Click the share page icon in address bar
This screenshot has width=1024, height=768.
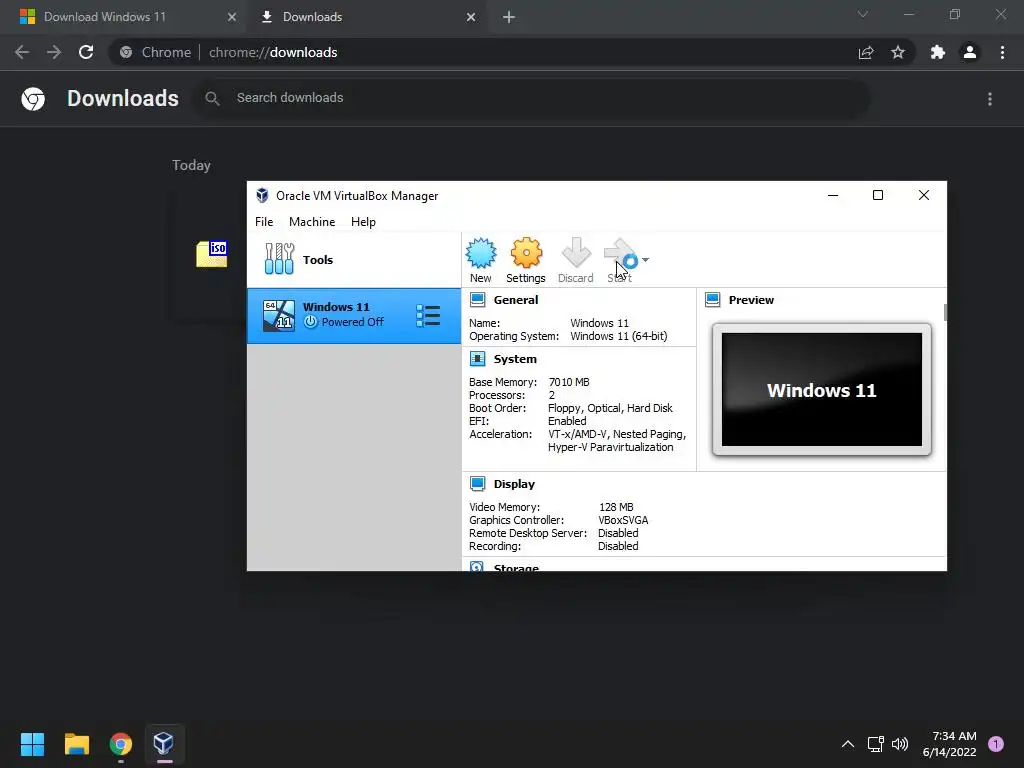tap(866, 52)
